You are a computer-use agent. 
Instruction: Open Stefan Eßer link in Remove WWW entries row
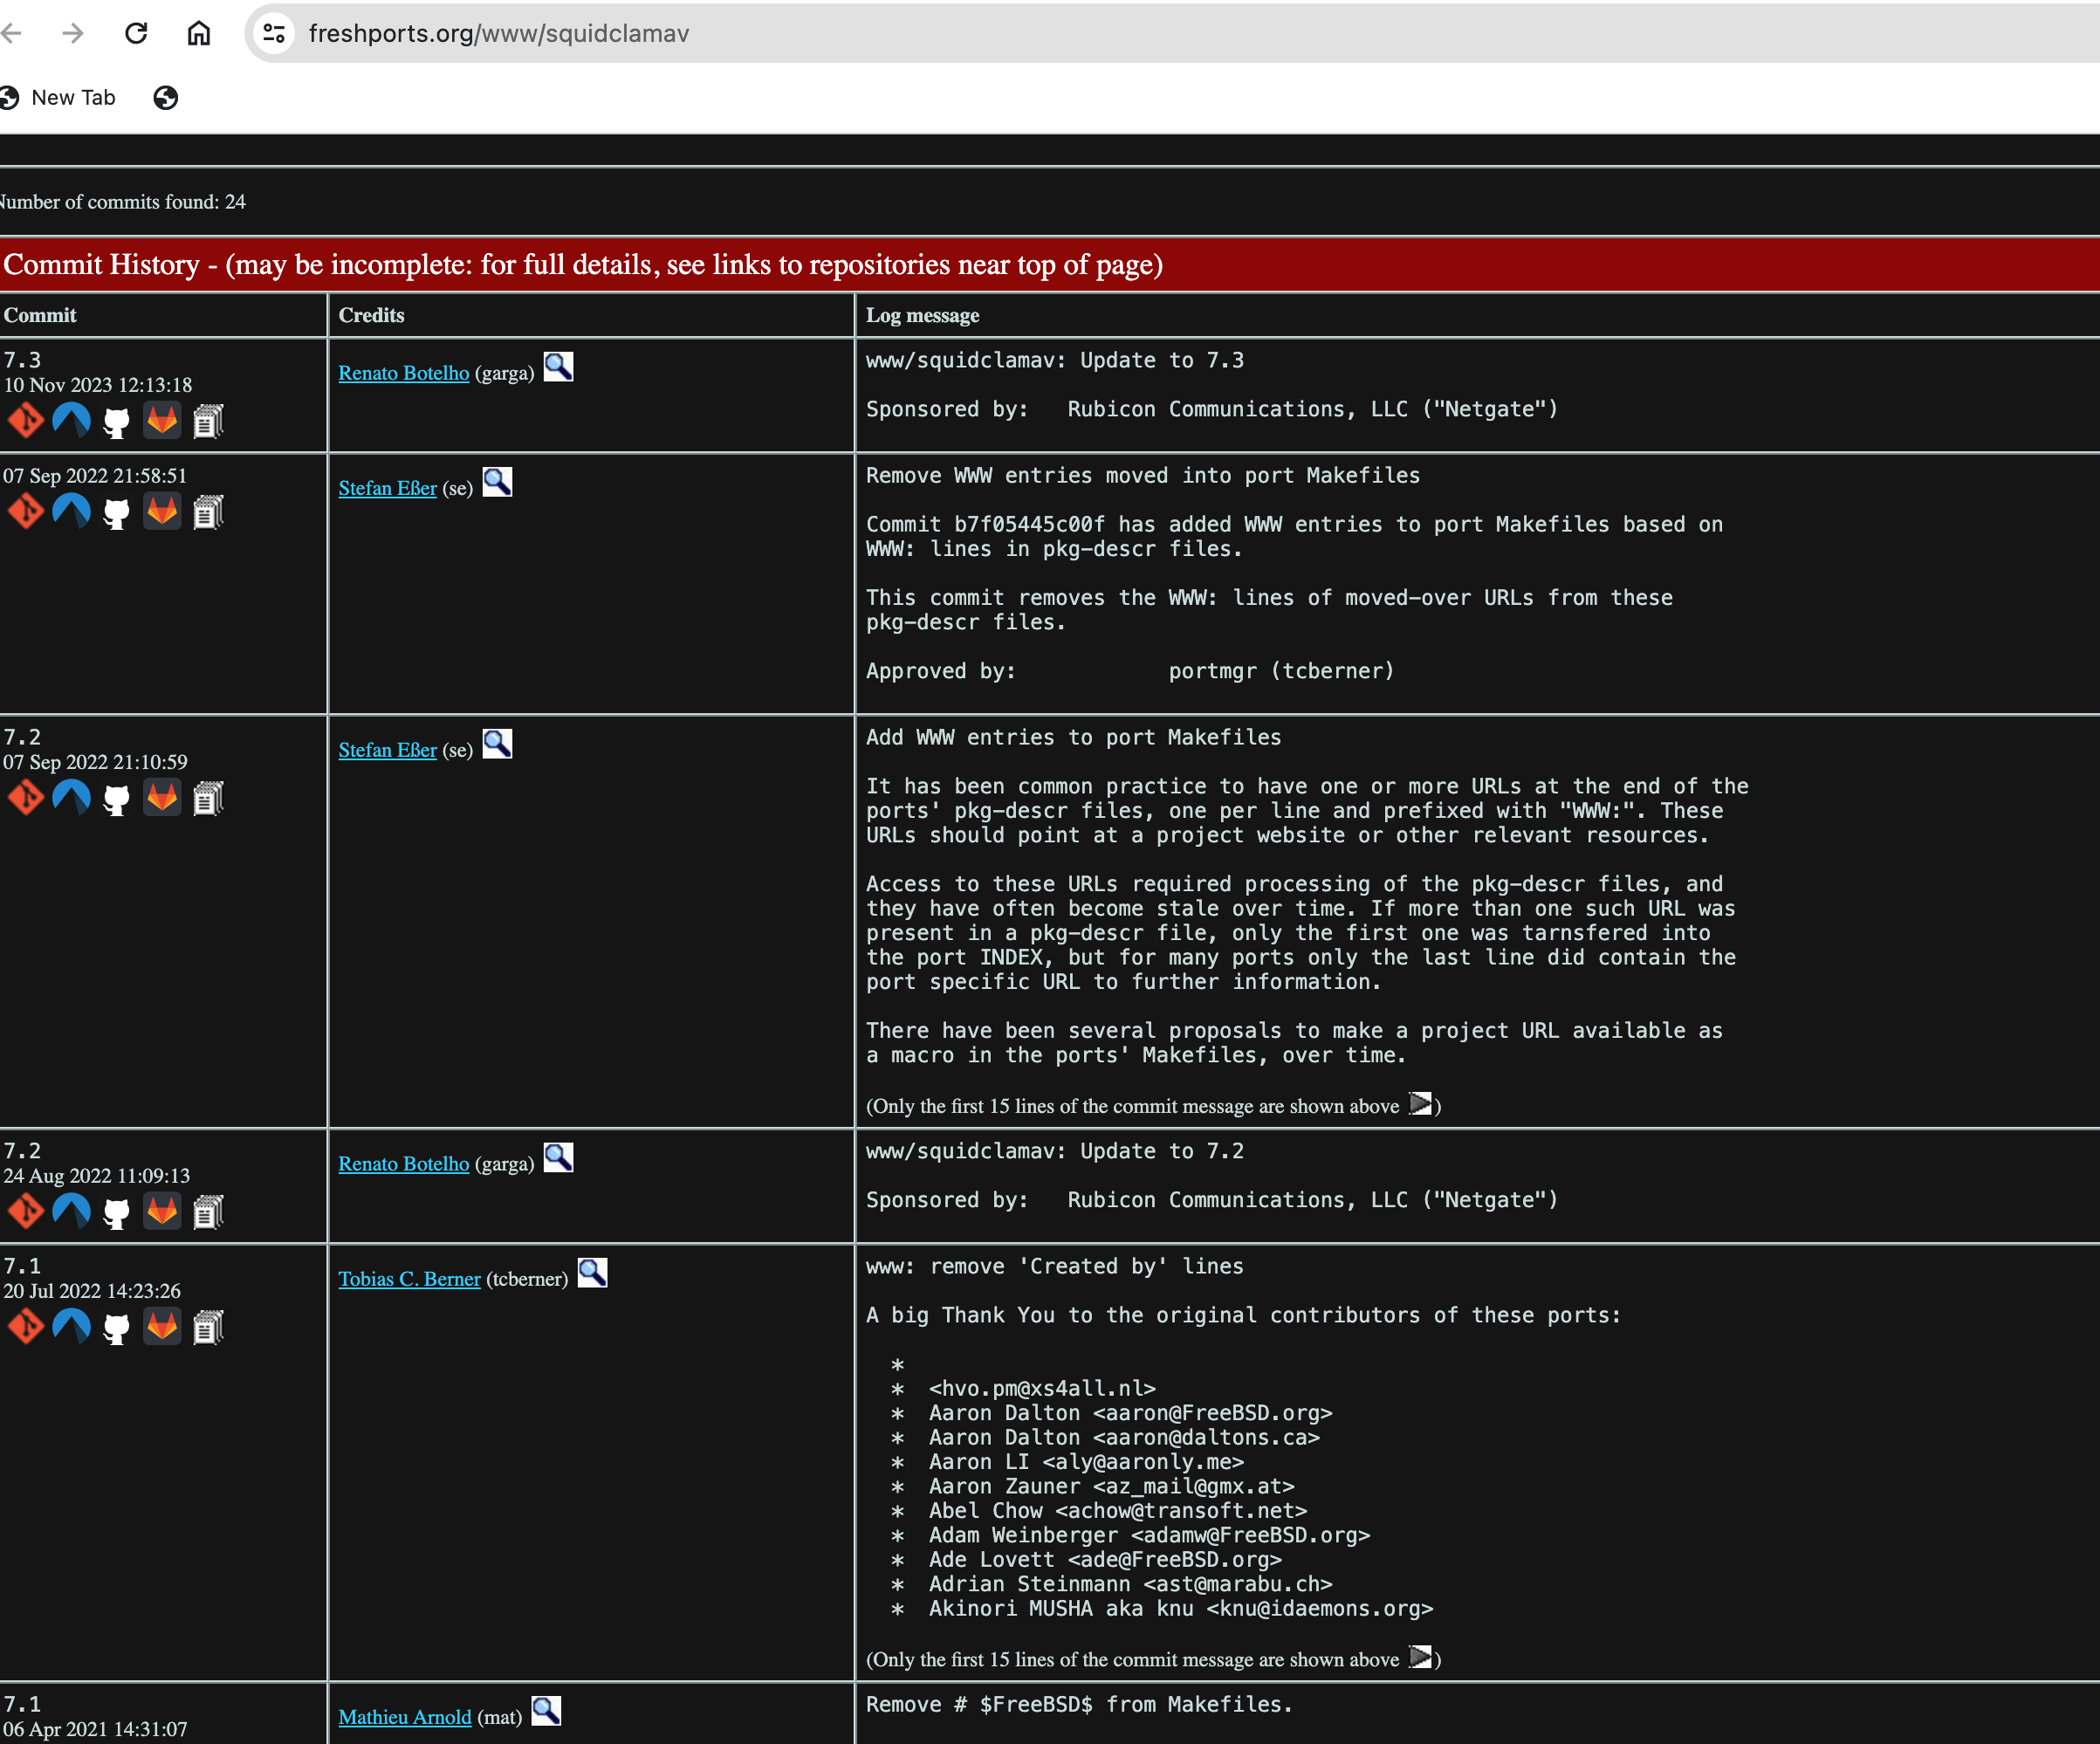tap(387, 488)
